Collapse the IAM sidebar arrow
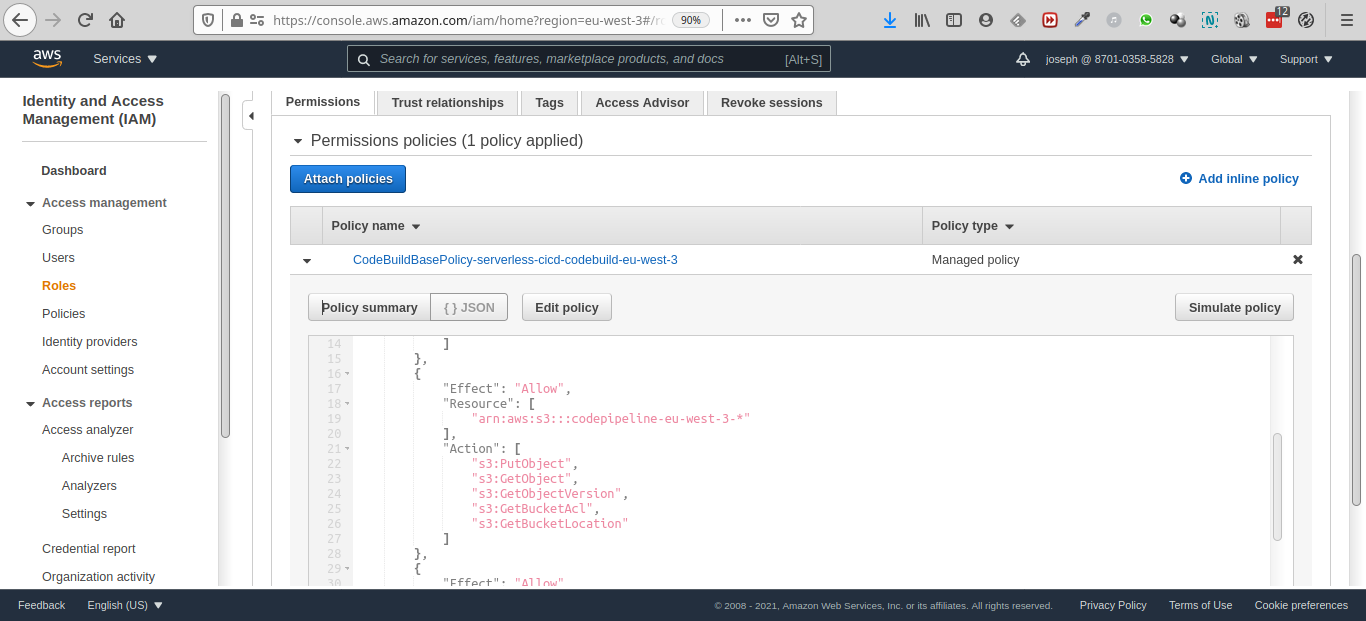Viewport: 1366px width, 621px height. (x=251, y=117)
